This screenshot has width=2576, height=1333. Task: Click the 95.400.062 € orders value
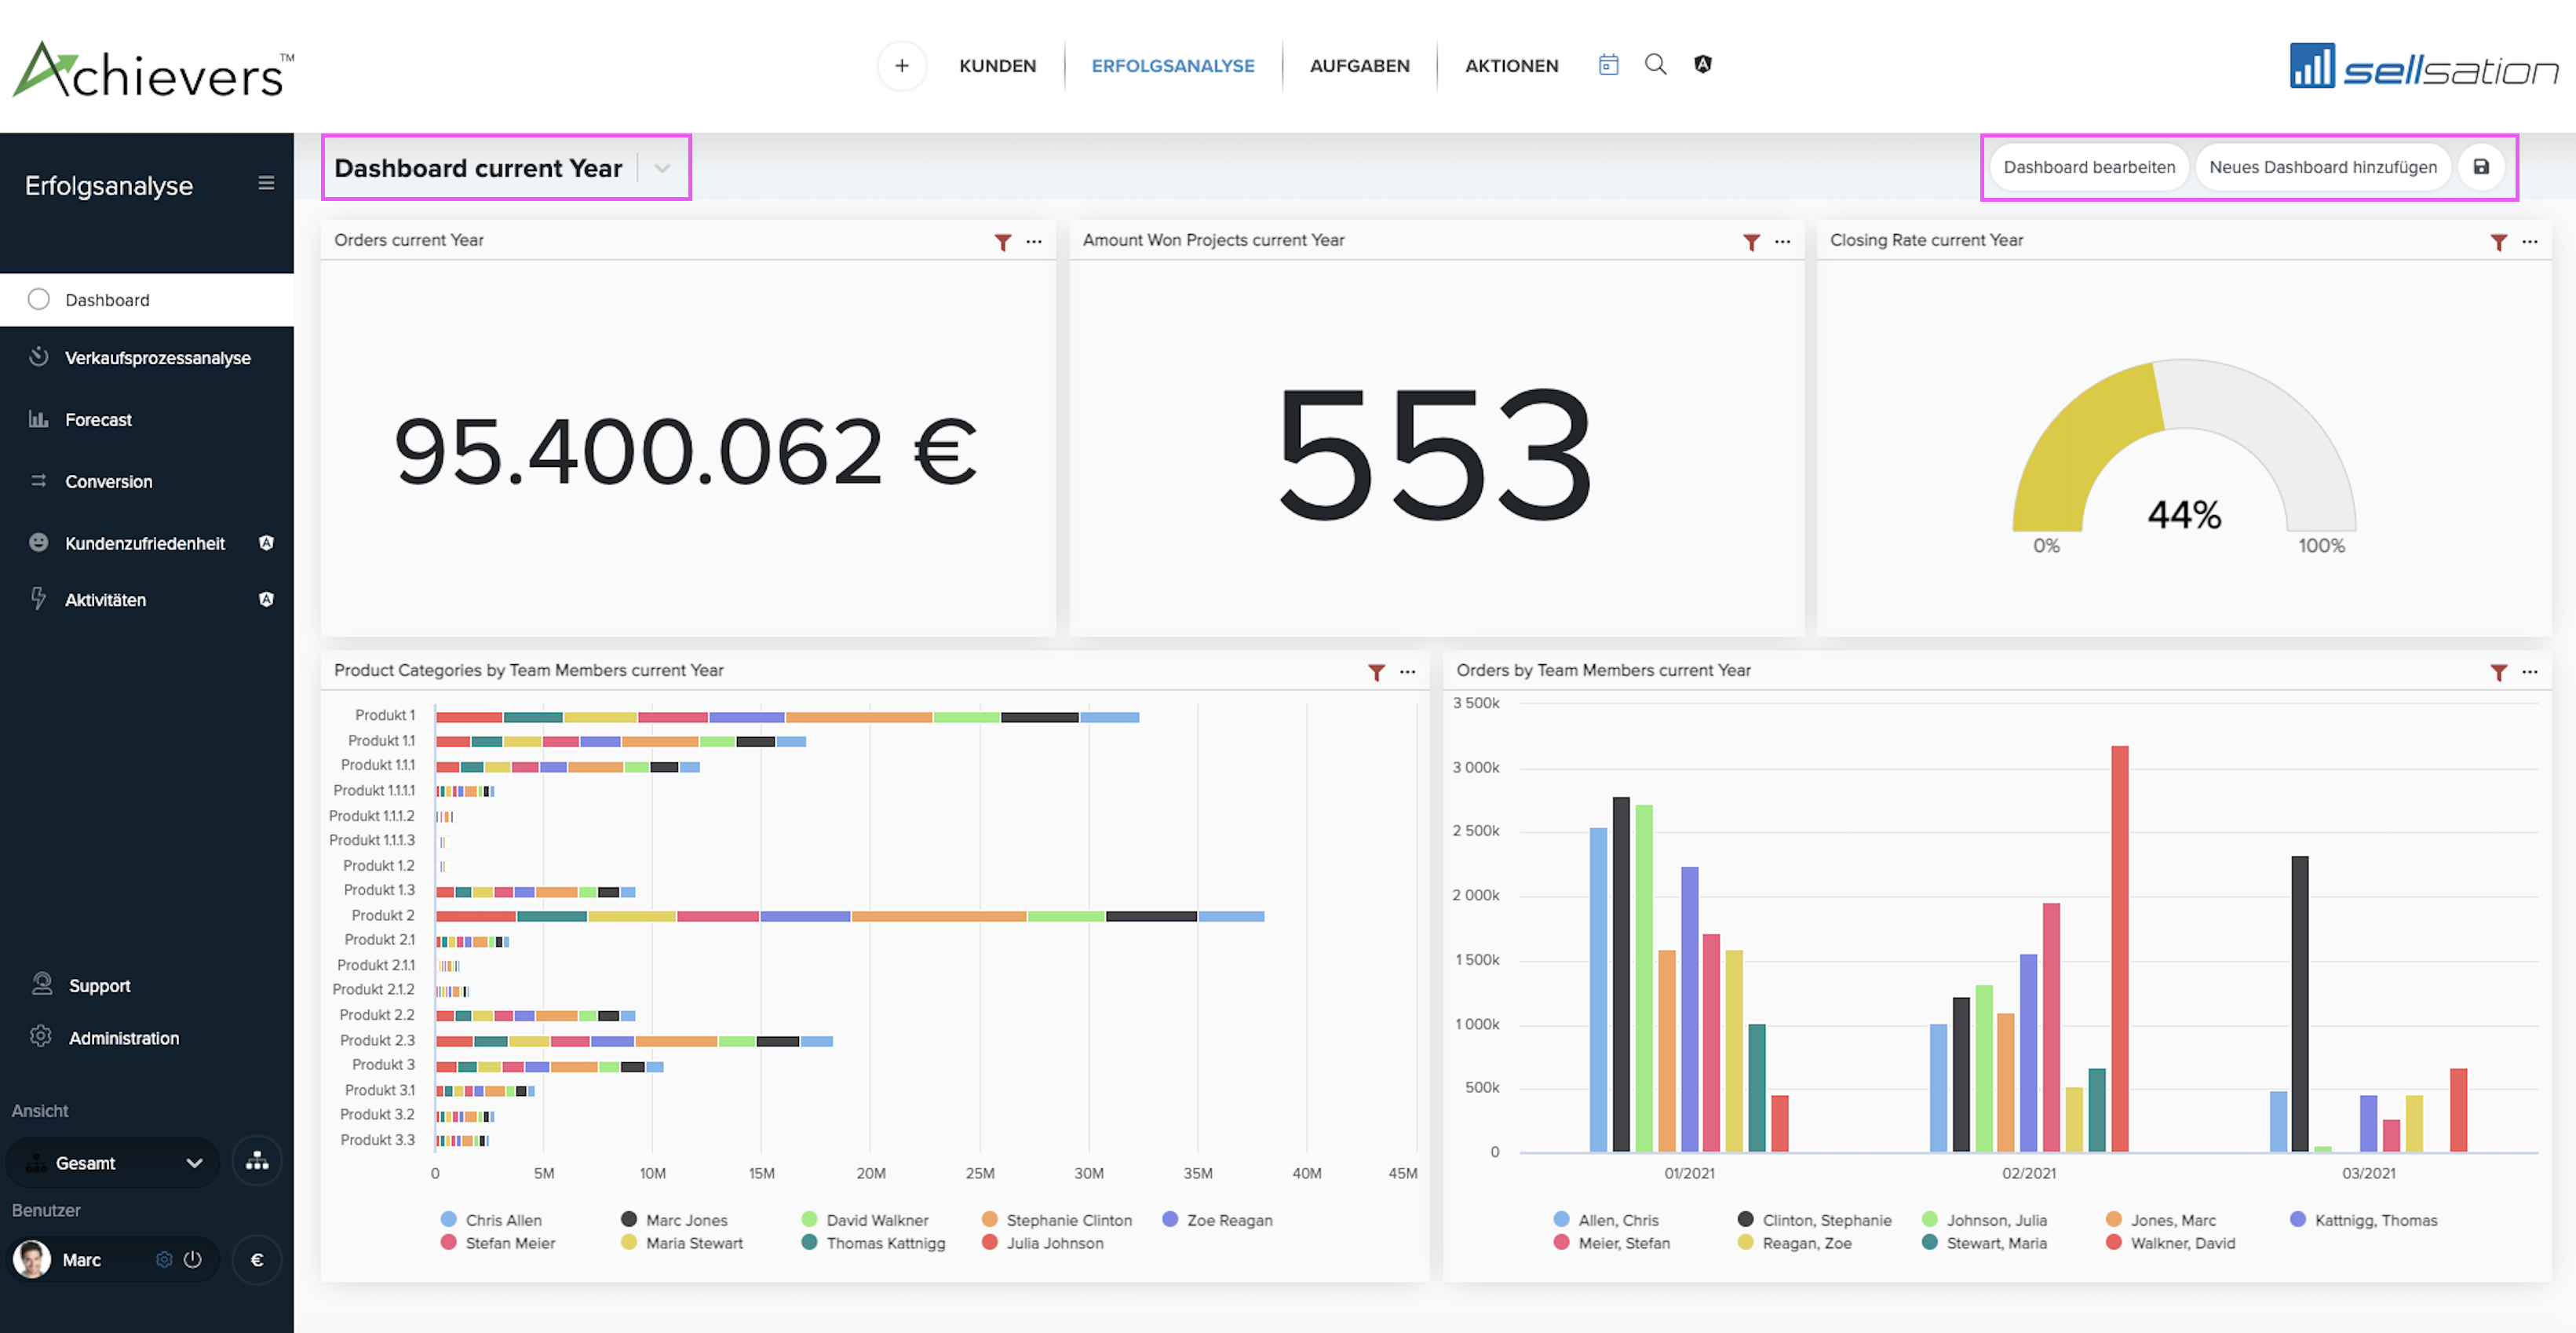(x=685, y=452)
